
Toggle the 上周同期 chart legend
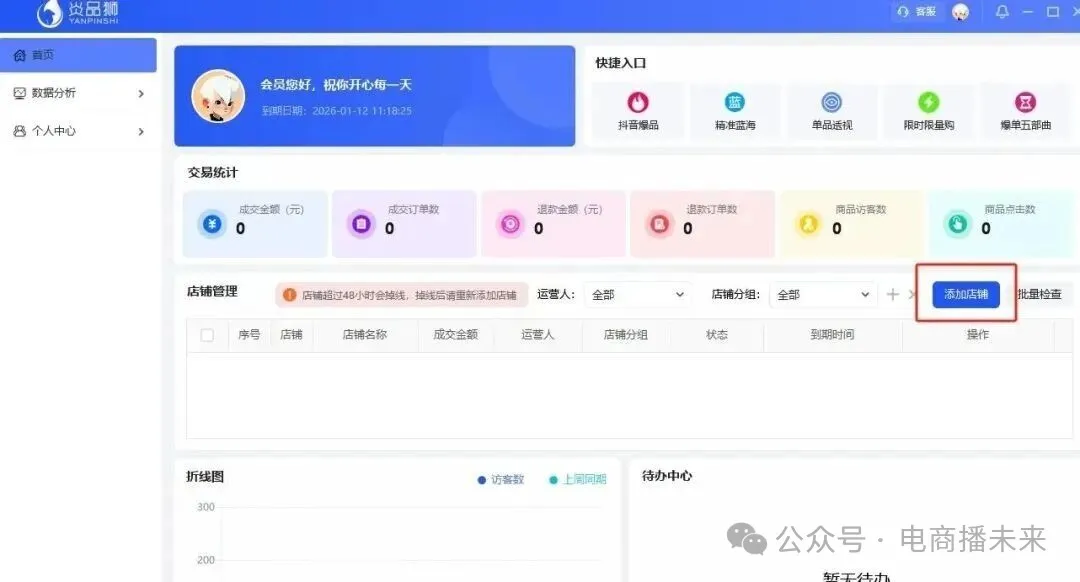tap(578, 480)
